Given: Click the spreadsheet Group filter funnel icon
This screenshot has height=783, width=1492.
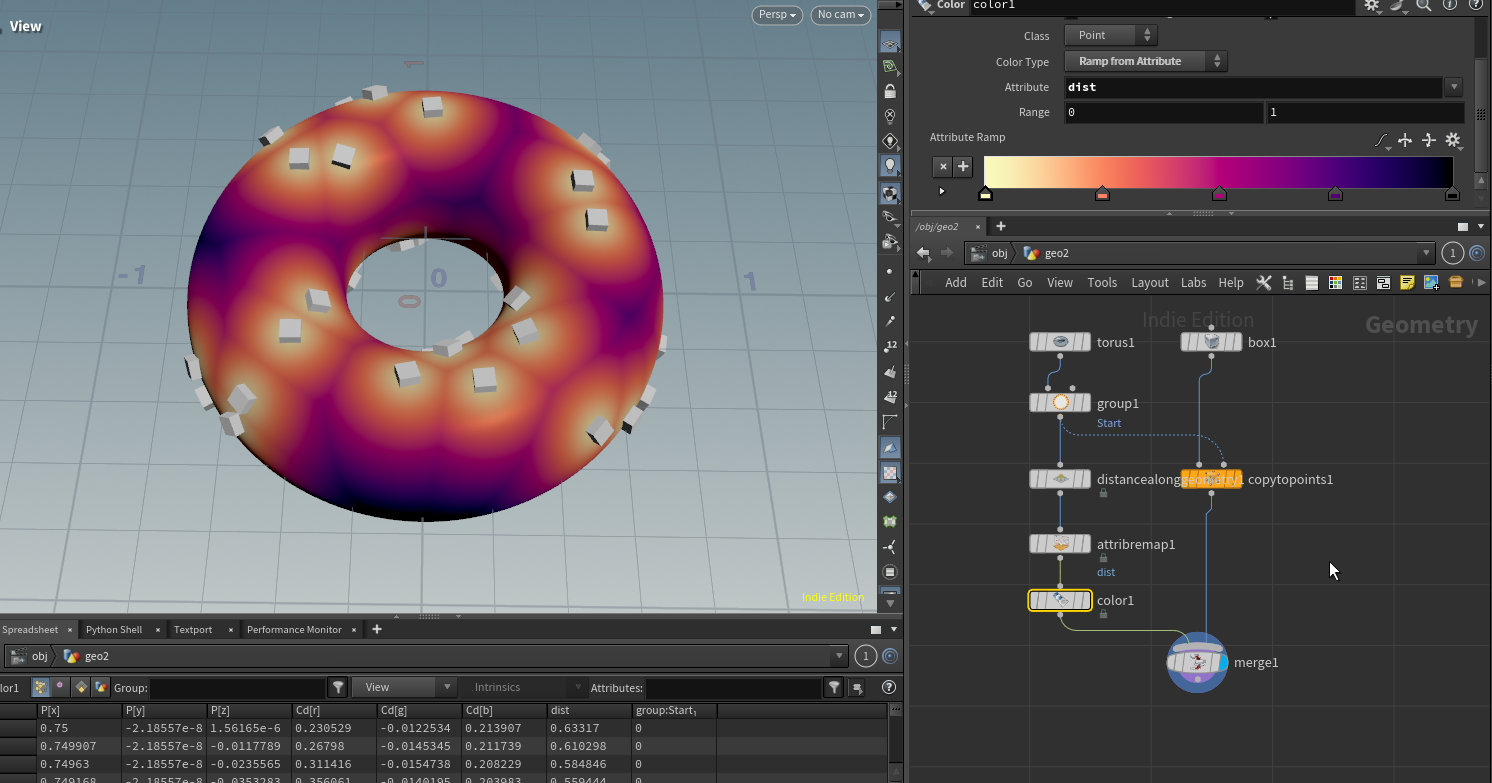Looking at the screenshot, I should pos(339,687).
